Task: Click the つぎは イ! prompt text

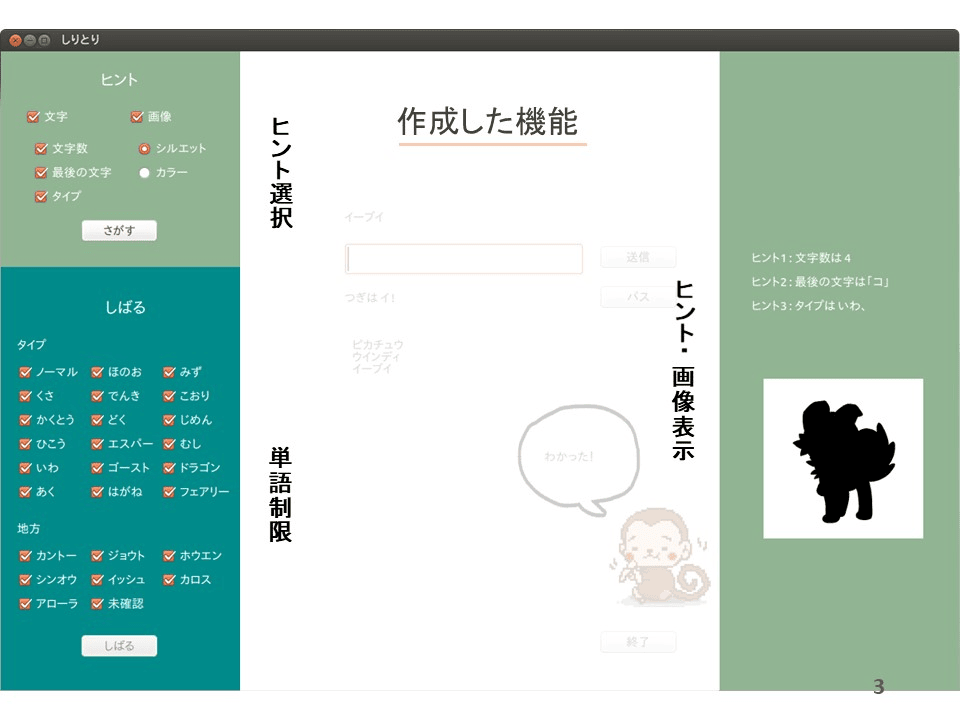Action: pyautogui.click(x=369, y=298)
